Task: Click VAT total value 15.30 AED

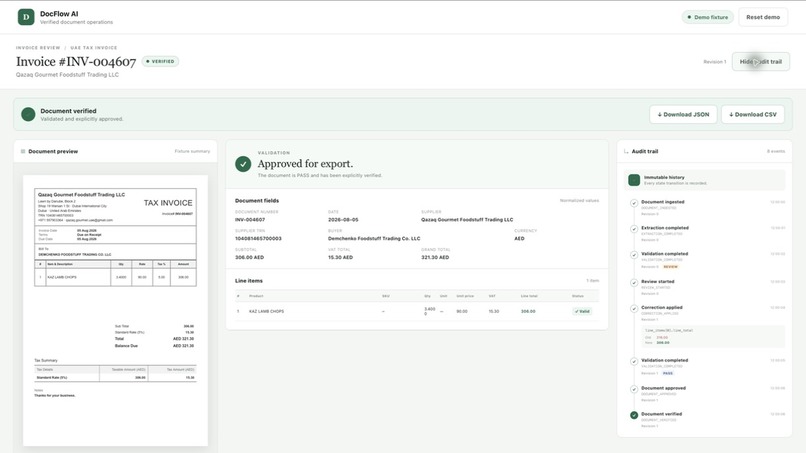Action: click(x=340, y=257)
